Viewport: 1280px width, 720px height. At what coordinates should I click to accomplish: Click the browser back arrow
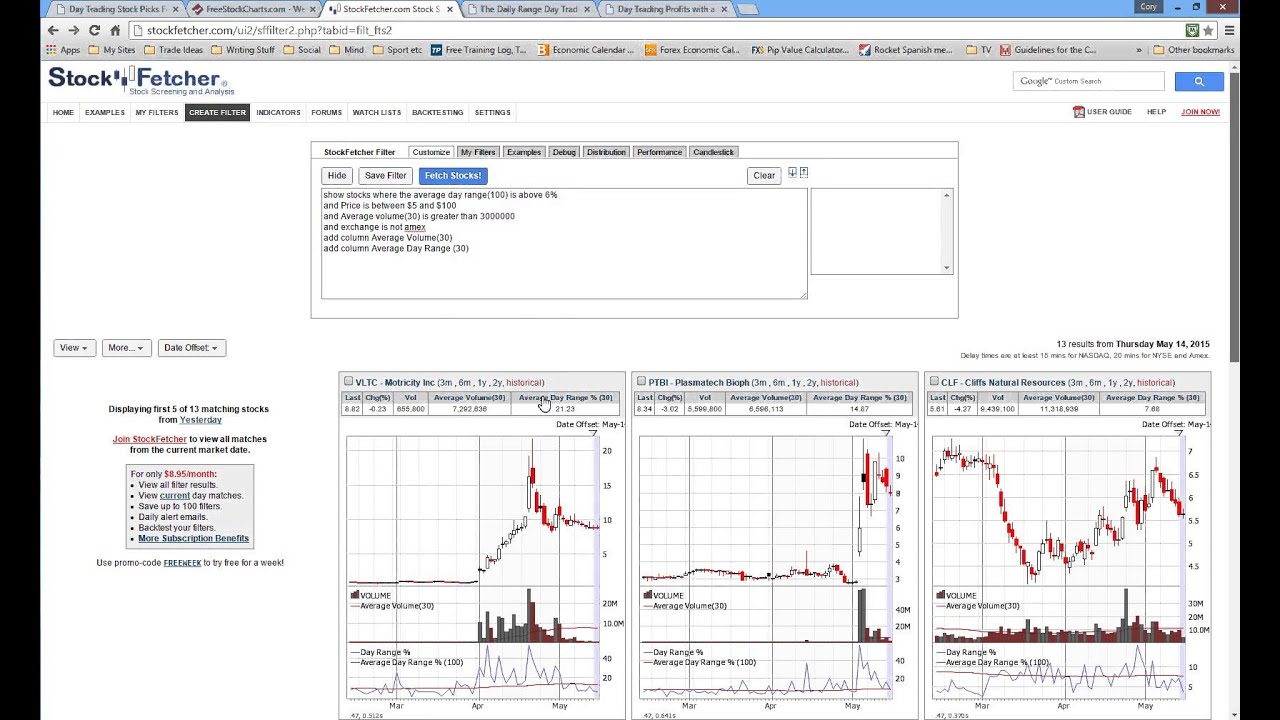[53, 30]
